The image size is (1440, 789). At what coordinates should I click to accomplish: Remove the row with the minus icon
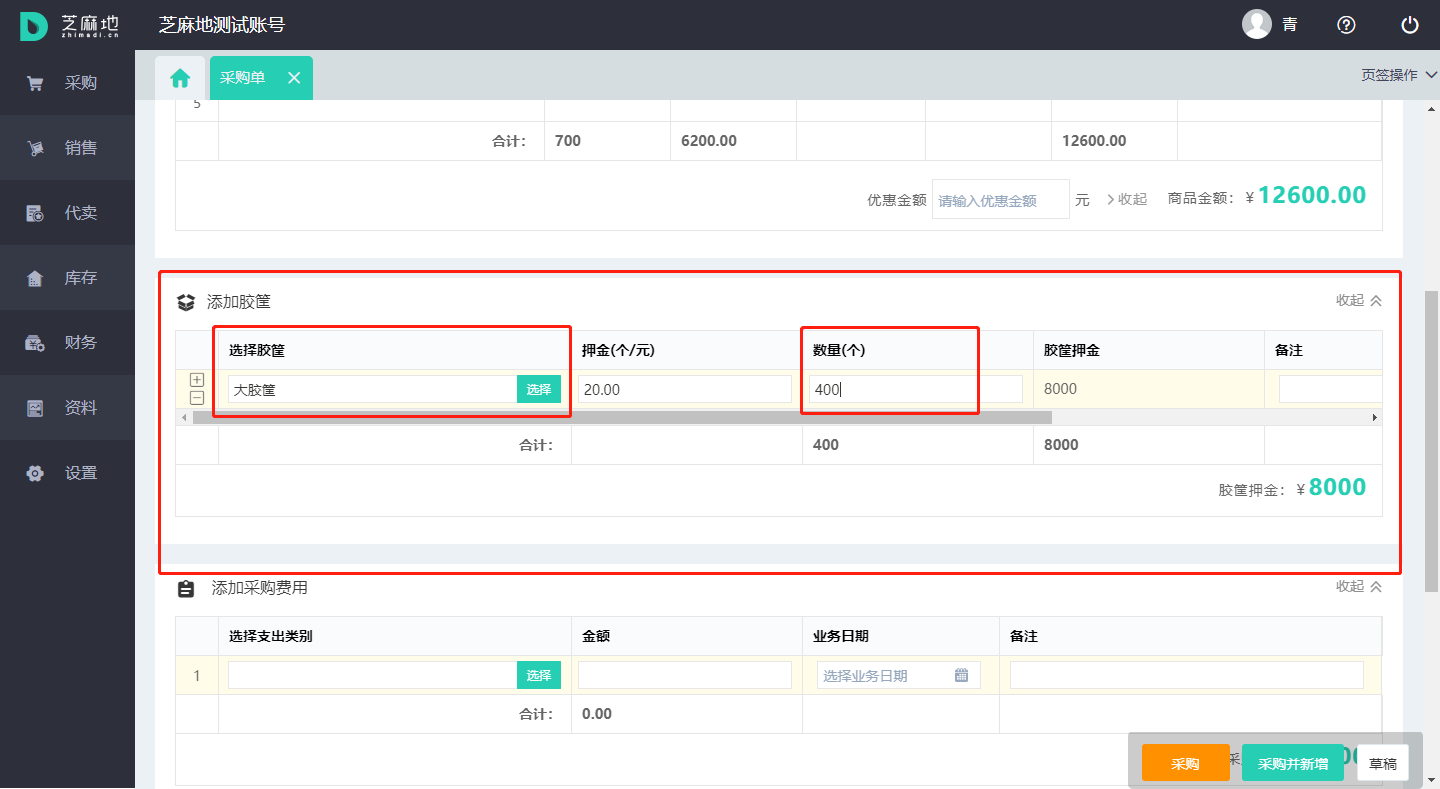197,398
